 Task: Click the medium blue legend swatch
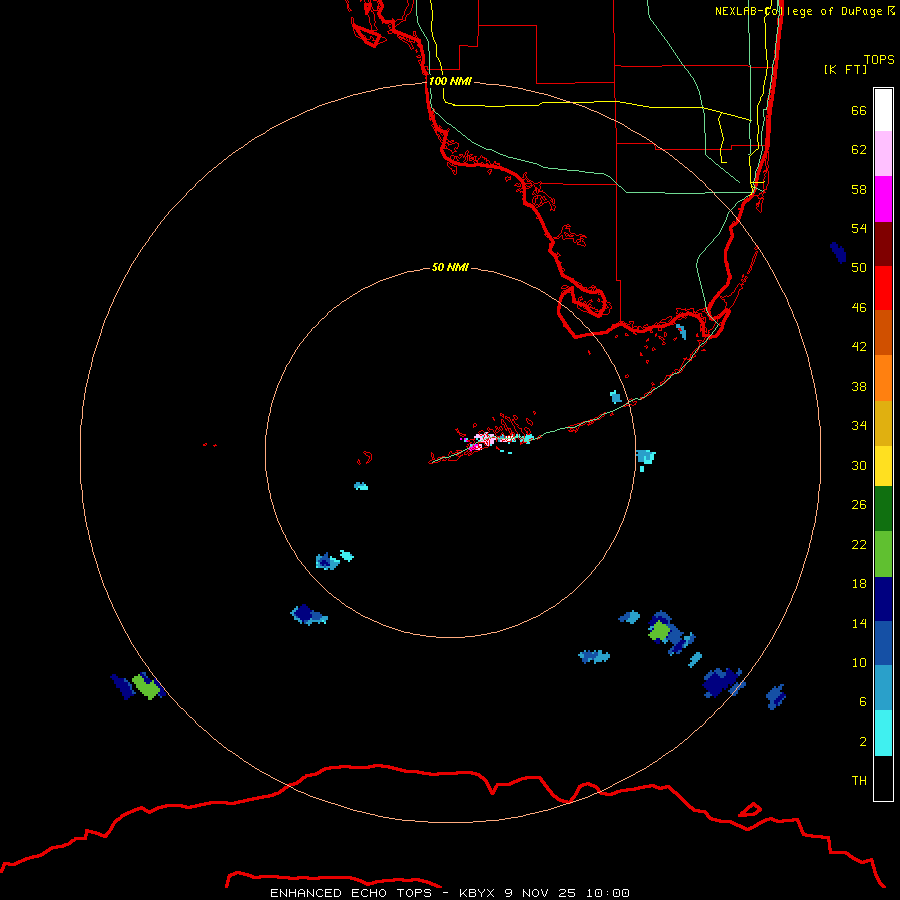point(883,643)
